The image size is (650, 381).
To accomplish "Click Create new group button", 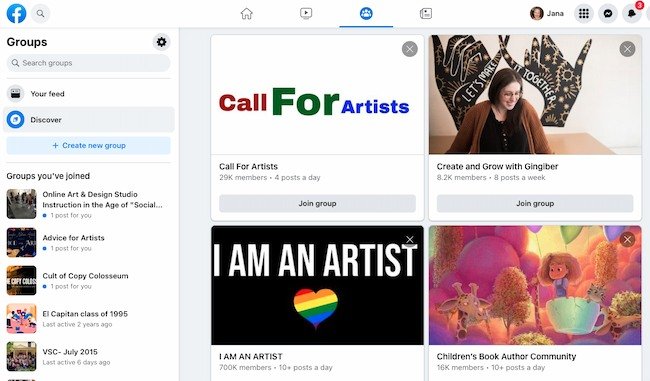I will (89, 146).
